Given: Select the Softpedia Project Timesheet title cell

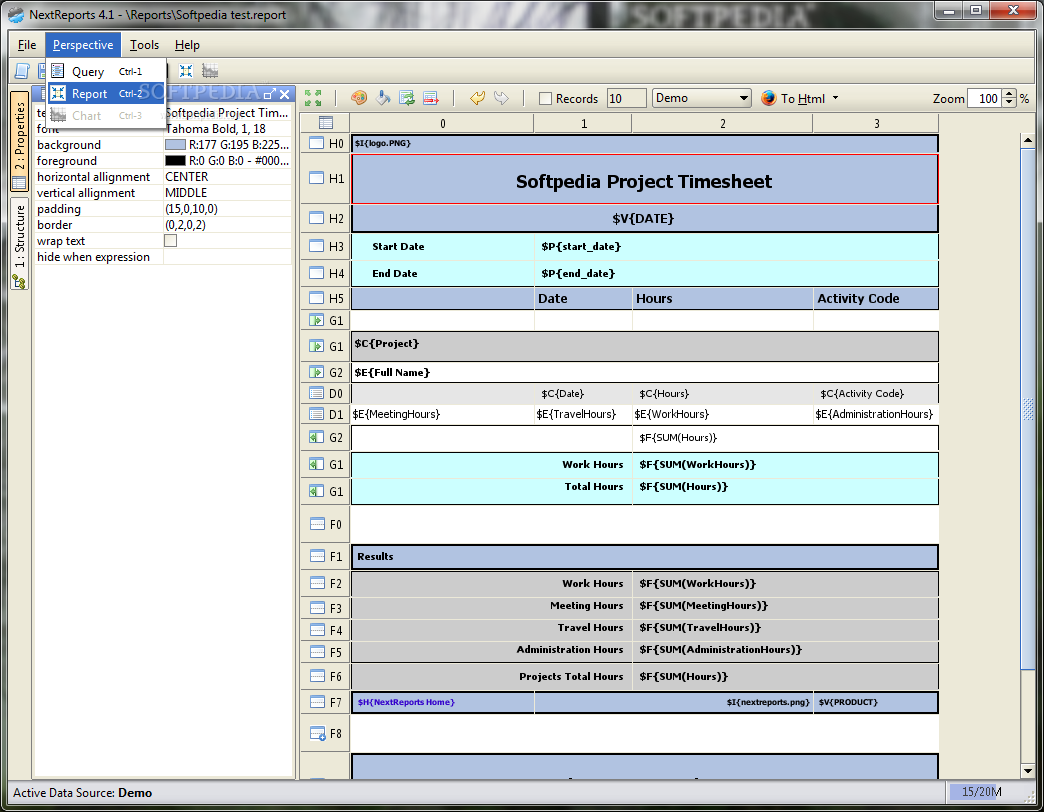Looking at the screenshot, I should coord(645,180).
